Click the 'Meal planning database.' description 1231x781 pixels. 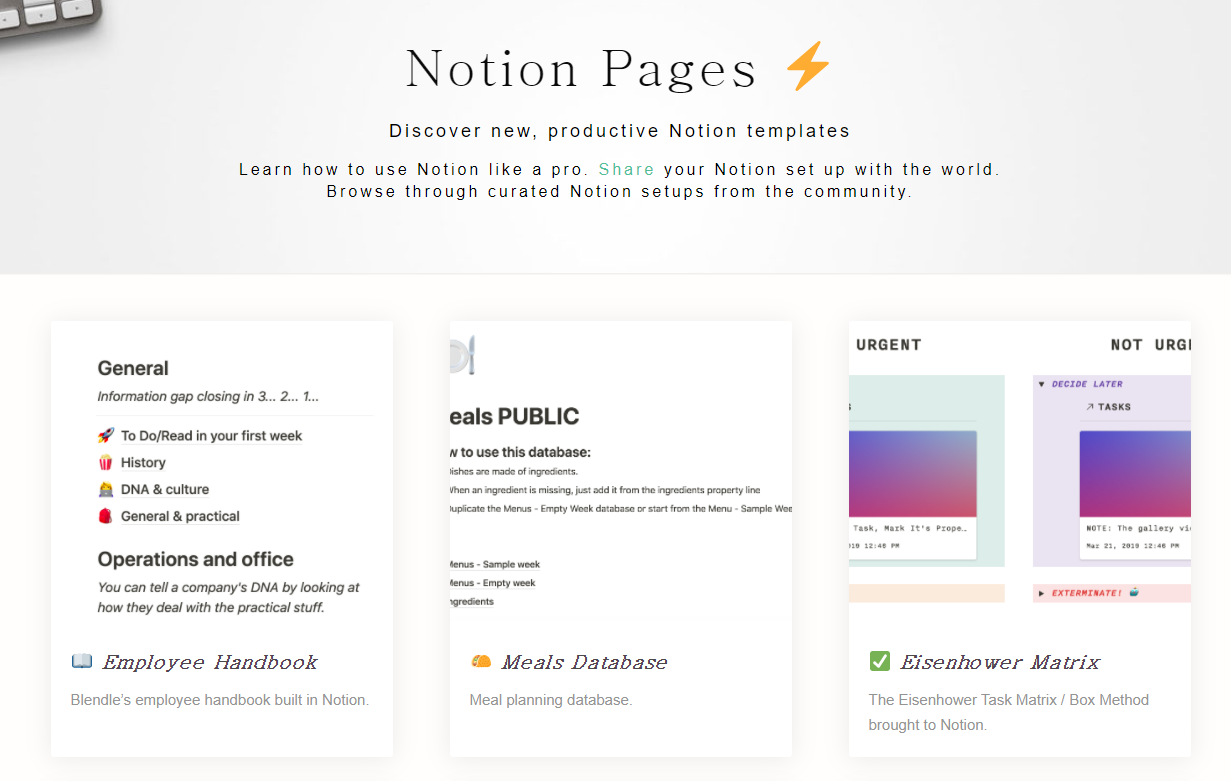[551, 700]
